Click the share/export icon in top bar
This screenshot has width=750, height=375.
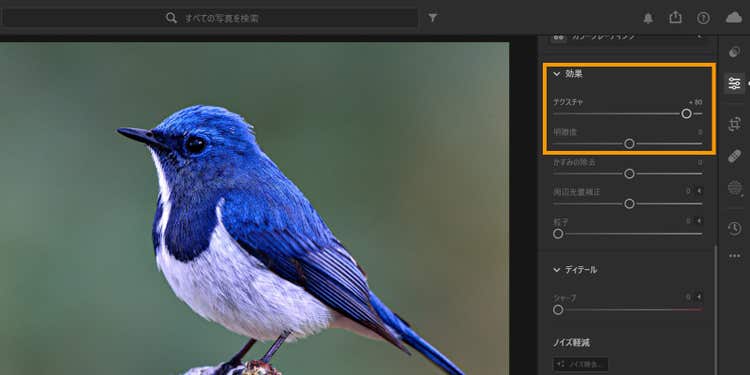click(x=675, y=18)
